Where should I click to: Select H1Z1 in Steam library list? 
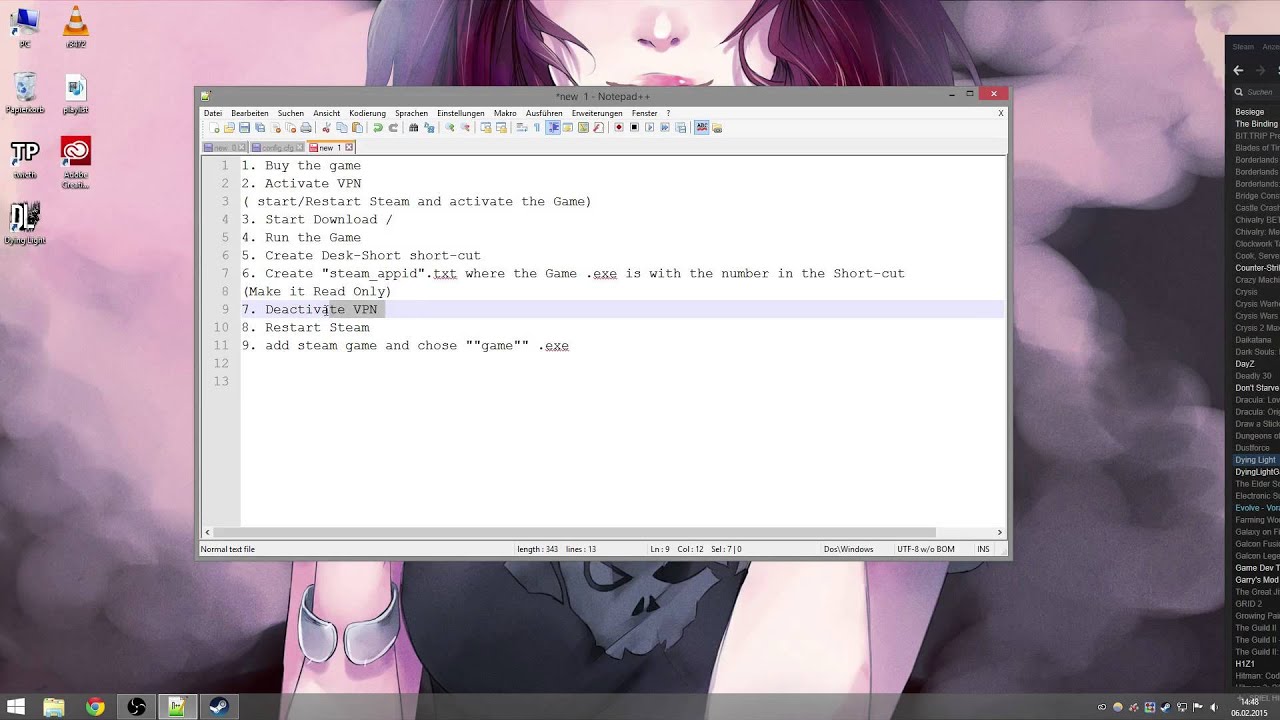point(1245,664)
